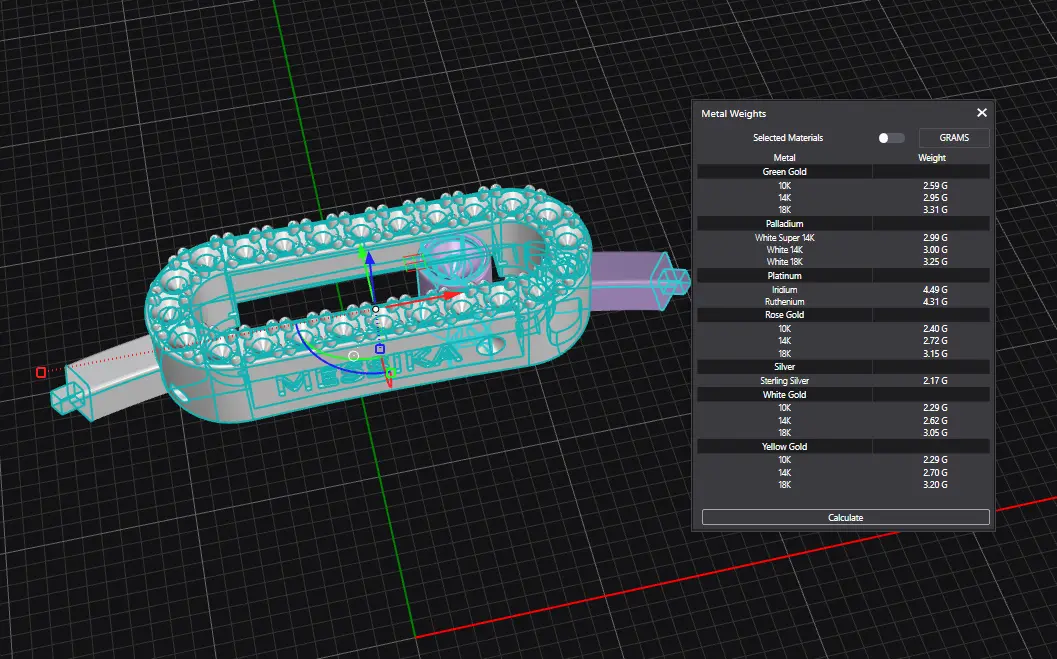1057x659 pixels.
Task: Select the blue square scale handle
Action: coord(380,349)
